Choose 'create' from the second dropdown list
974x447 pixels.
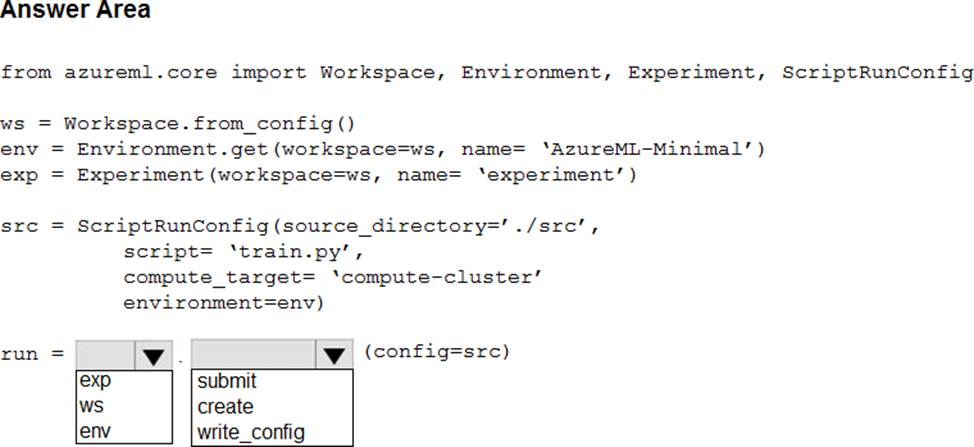225,407
